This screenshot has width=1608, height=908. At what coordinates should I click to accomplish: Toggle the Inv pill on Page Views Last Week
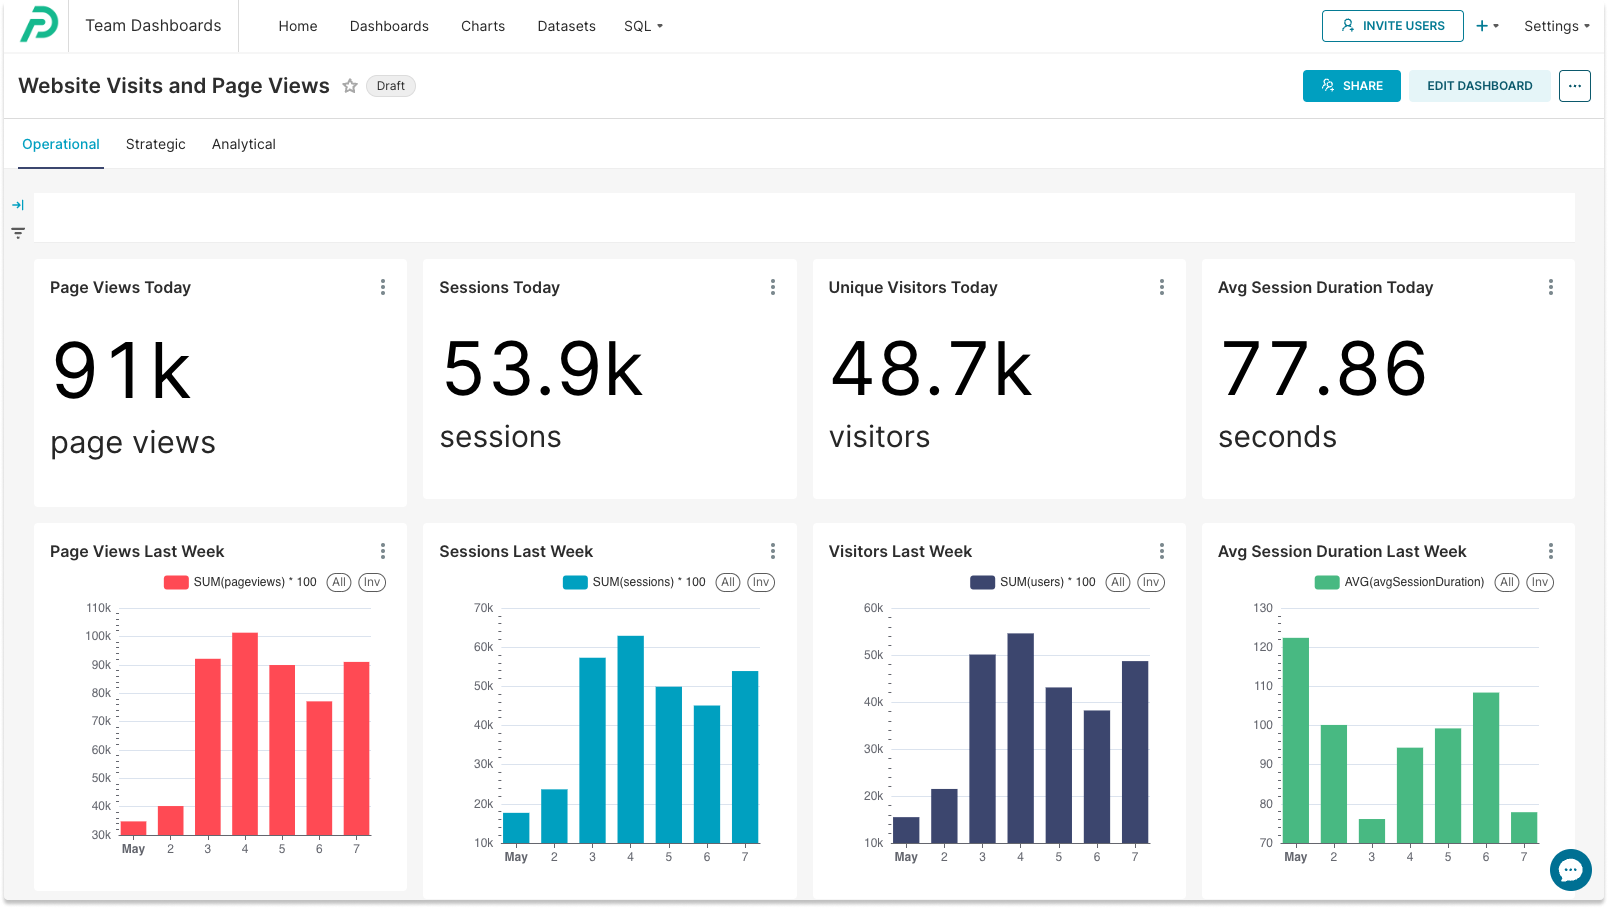tap(372, 582)
